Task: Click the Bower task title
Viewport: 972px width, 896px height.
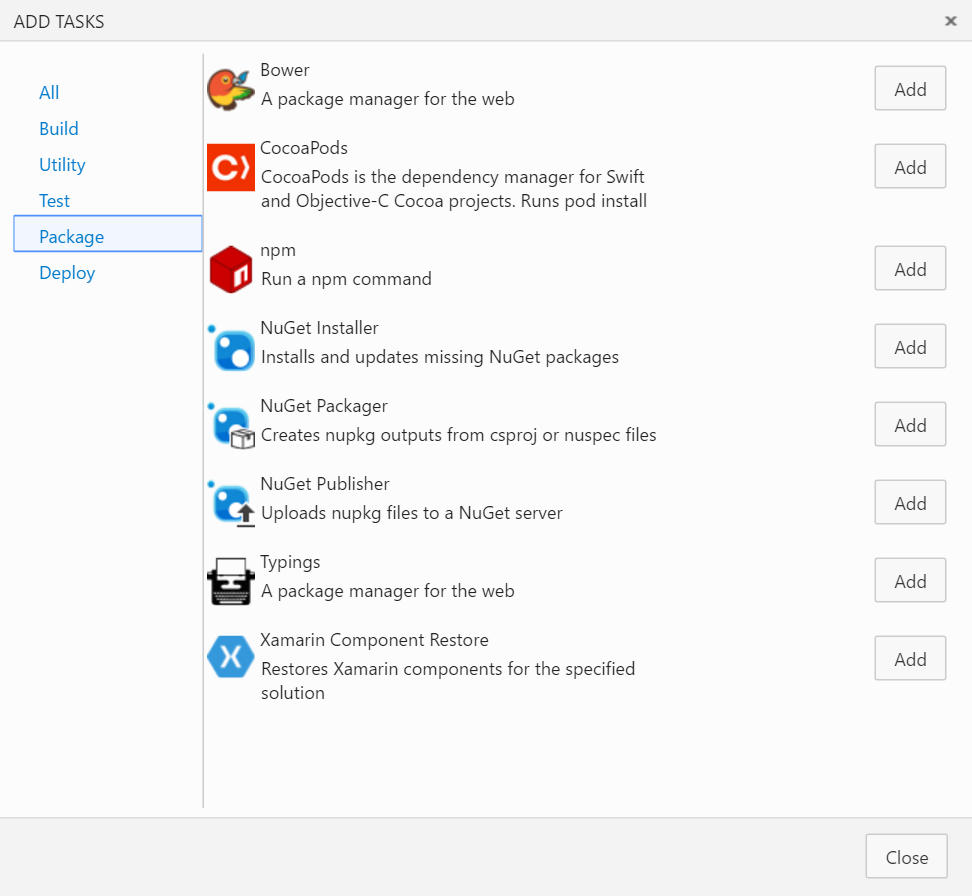Action: click(x=285, y=70)
